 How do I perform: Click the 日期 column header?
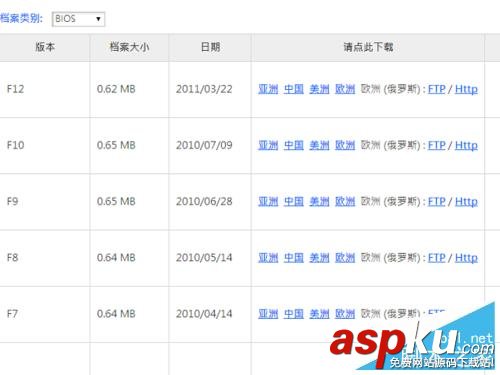[x=210, y=47]
